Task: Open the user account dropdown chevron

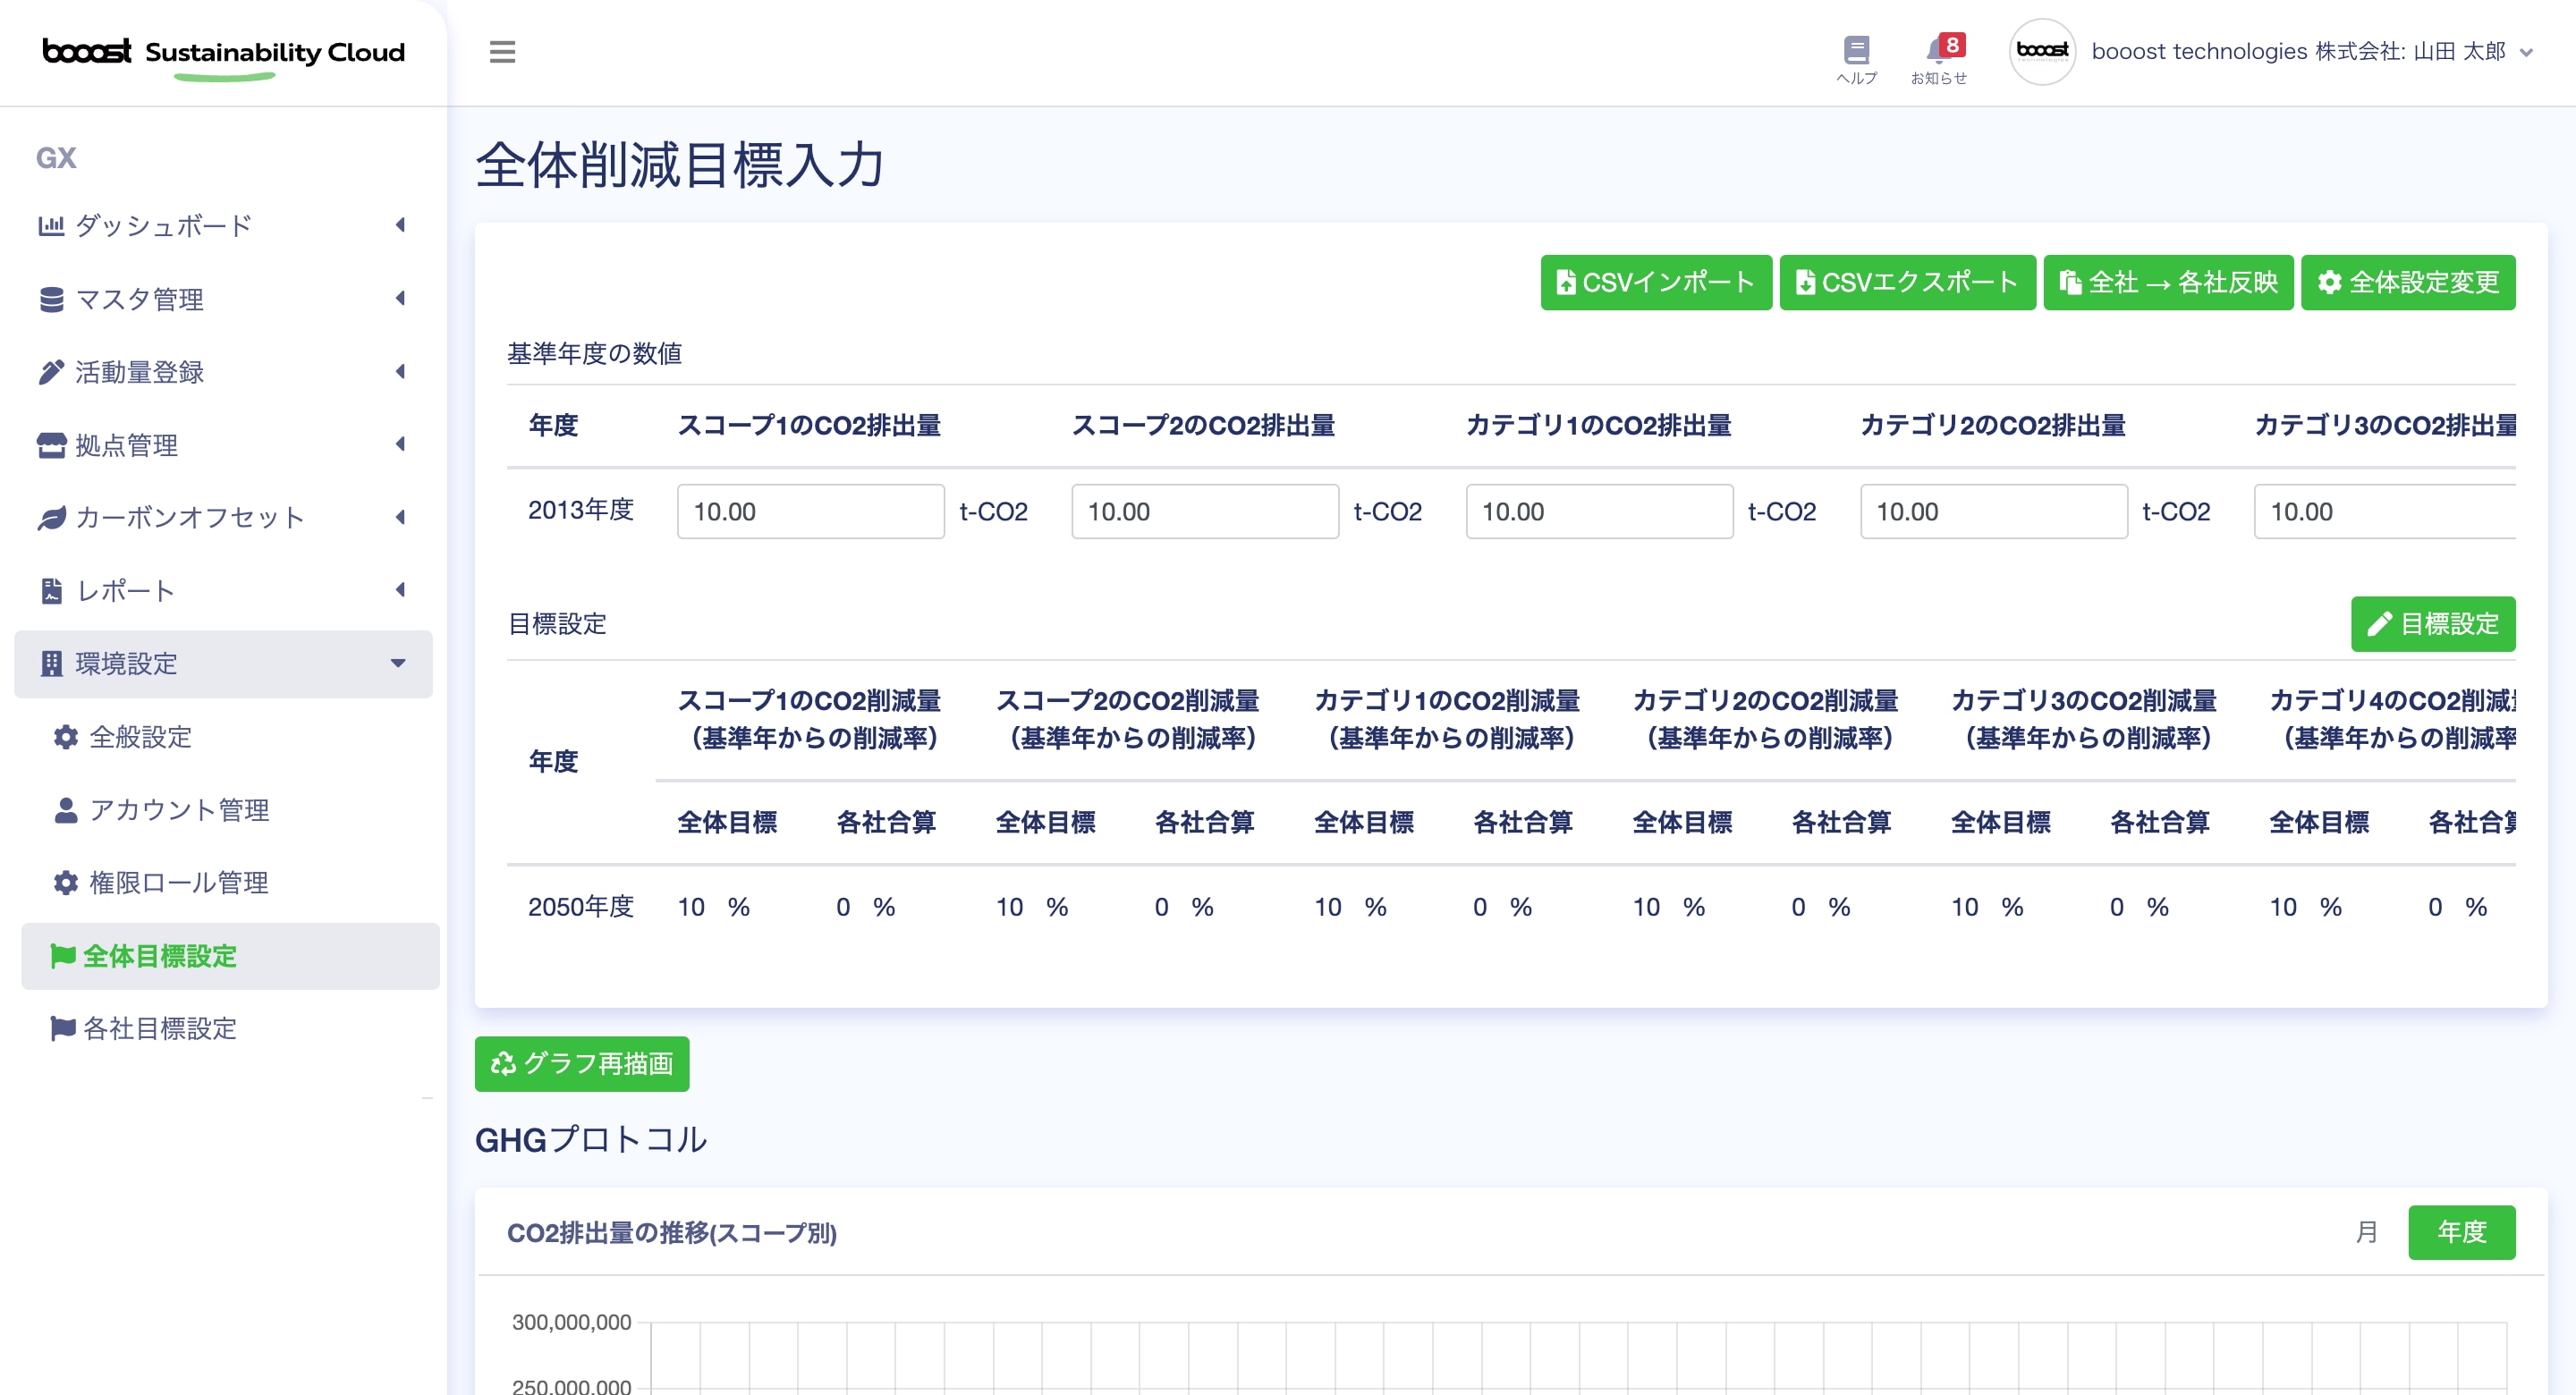Action: pos(2526,53)
